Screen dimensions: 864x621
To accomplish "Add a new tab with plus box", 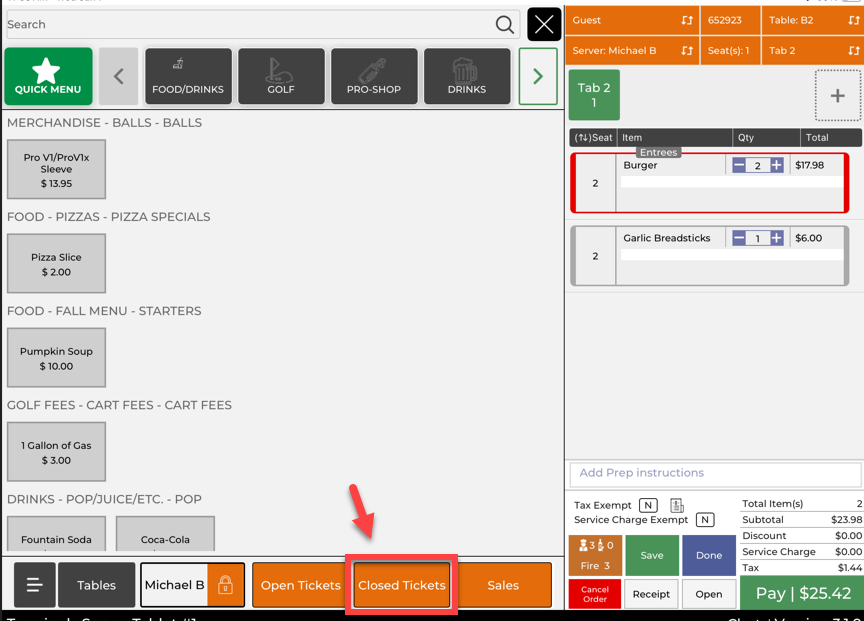I will 837,96.
